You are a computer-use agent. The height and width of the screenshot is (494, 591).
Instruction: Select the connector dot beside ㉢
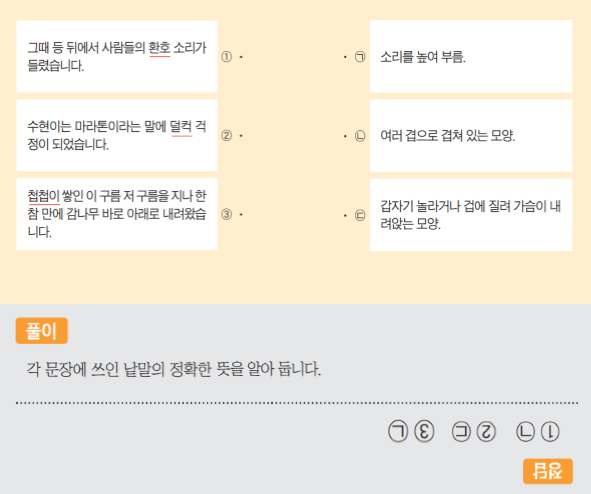point(345,216)
